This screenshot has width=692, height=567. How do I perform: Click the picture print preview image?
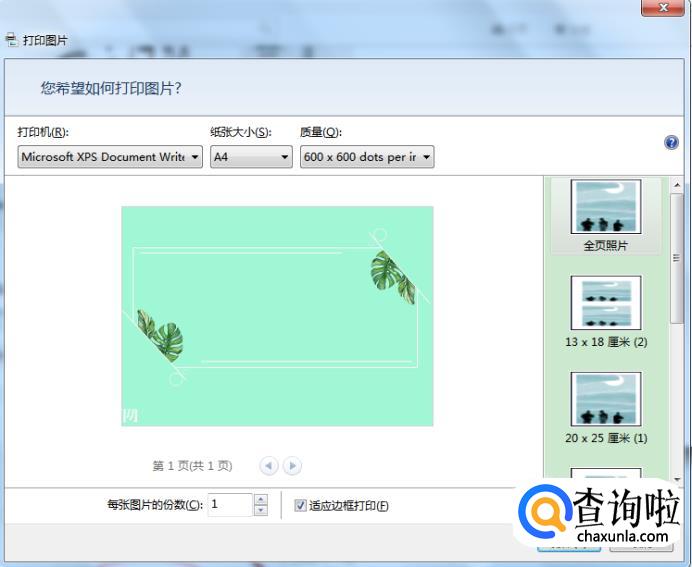tap(277, 316)
